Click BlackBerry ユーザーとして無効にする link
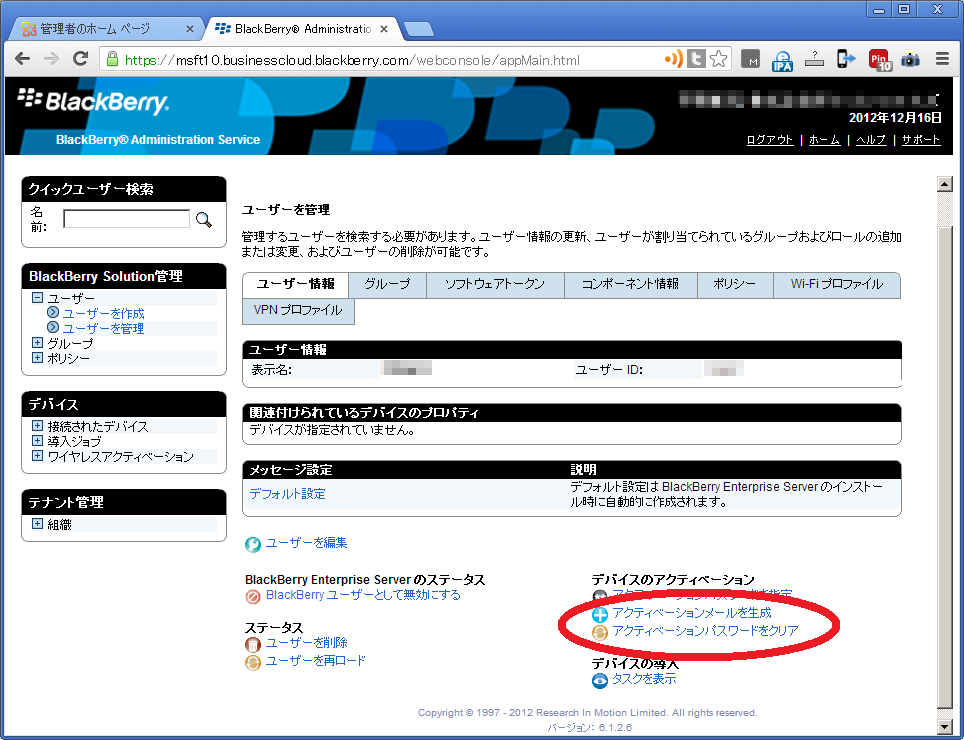The height and width of the screenshot is (740, 964). pos(363,596)
